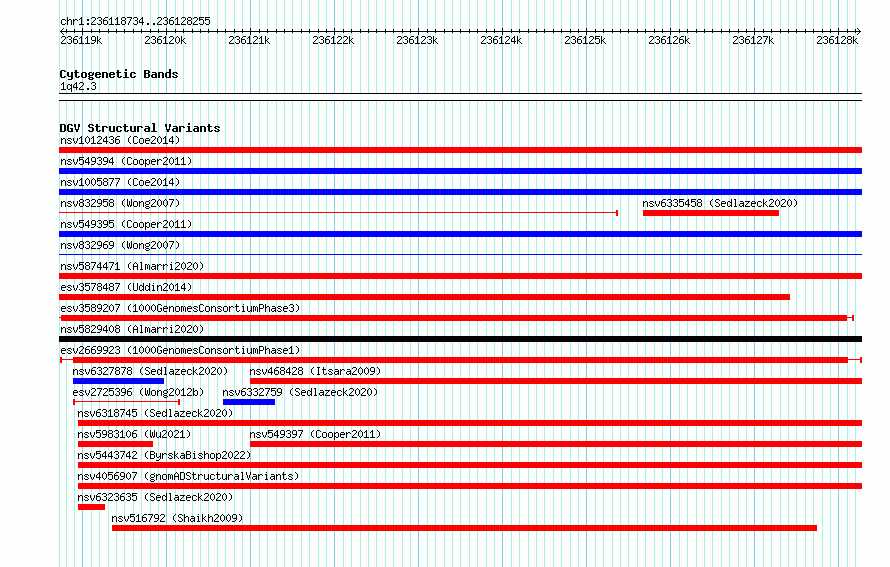890x567 pixels.
Task: Click the blue bar of nsv1005877
Action: click(460, 192)
